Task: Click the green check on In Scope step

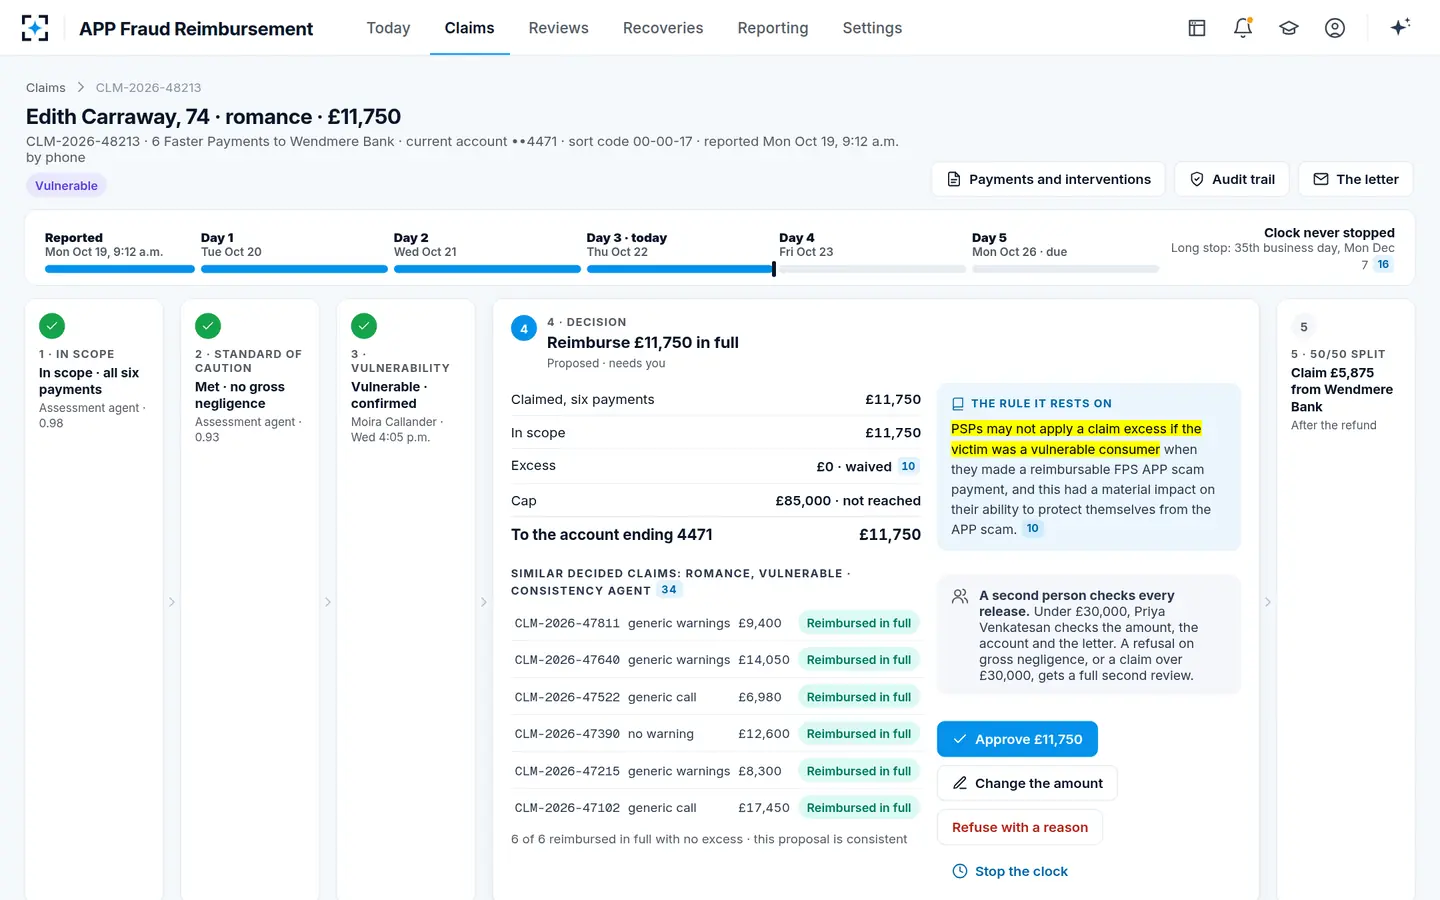Action: [52, 326]
